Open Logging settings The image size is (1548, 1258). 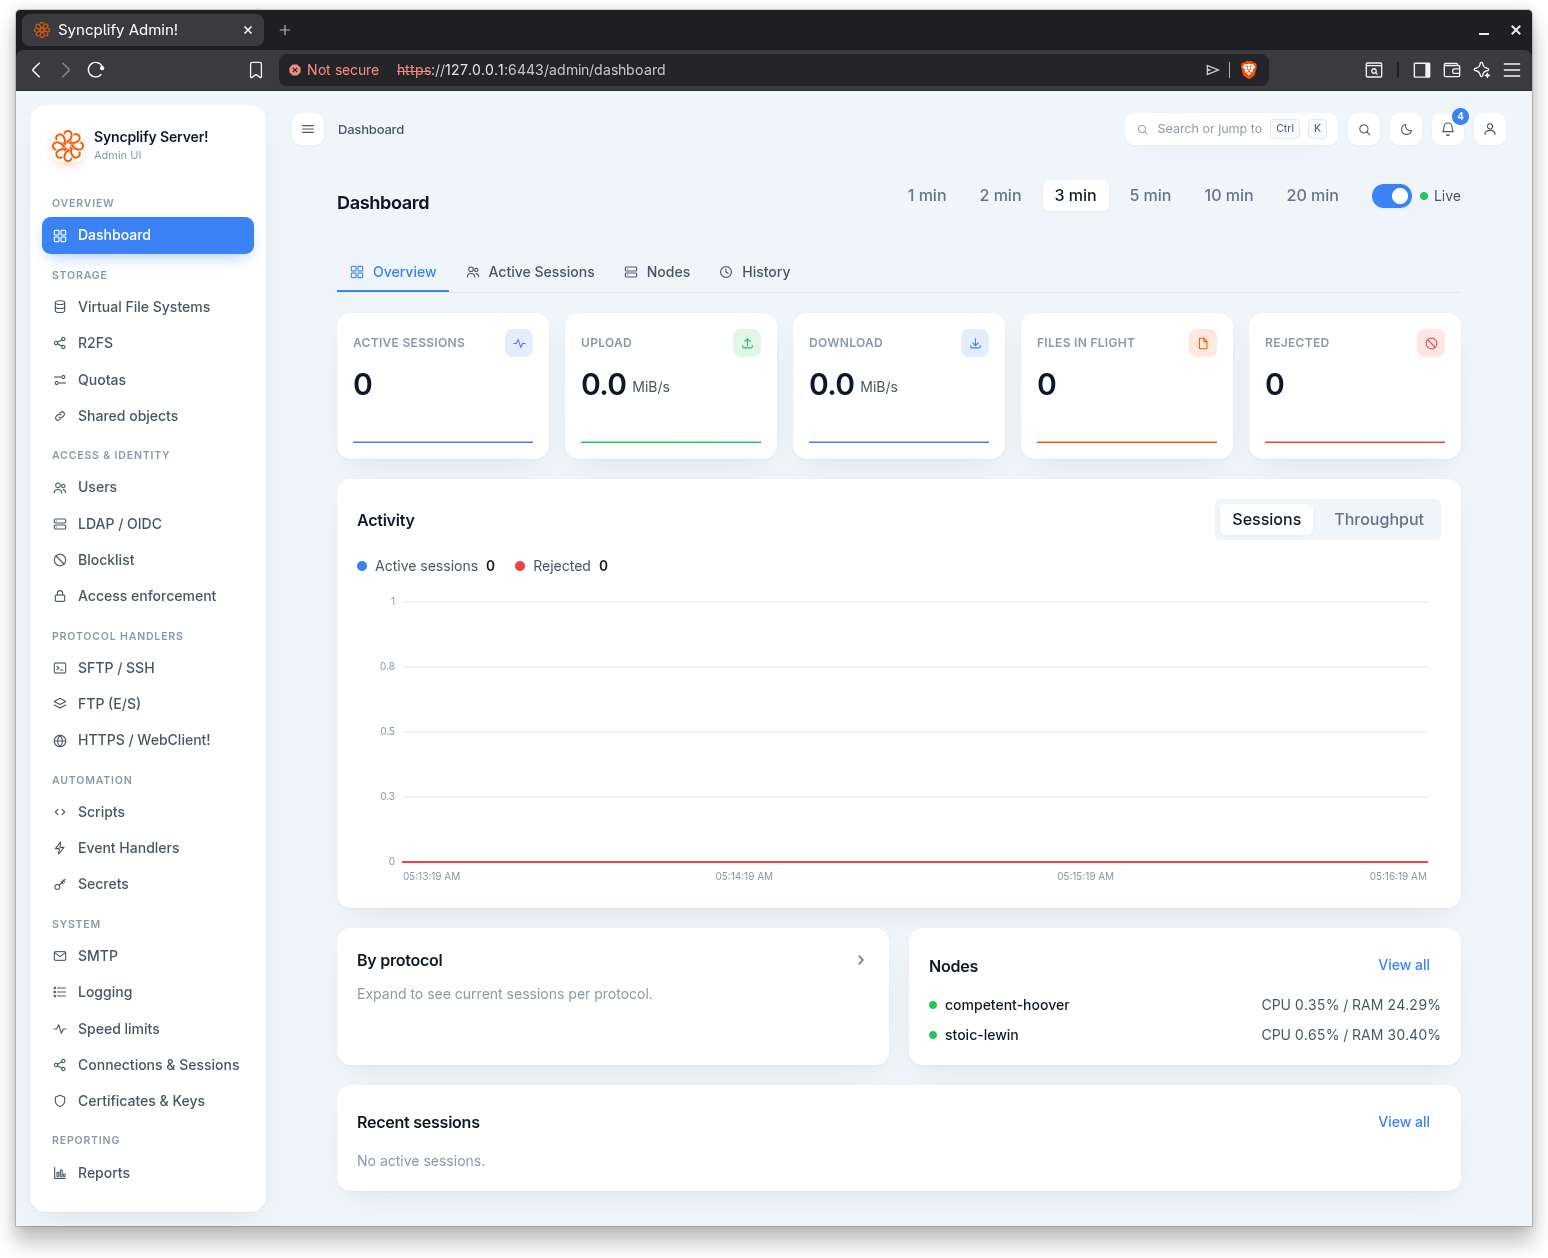point(148,992)
